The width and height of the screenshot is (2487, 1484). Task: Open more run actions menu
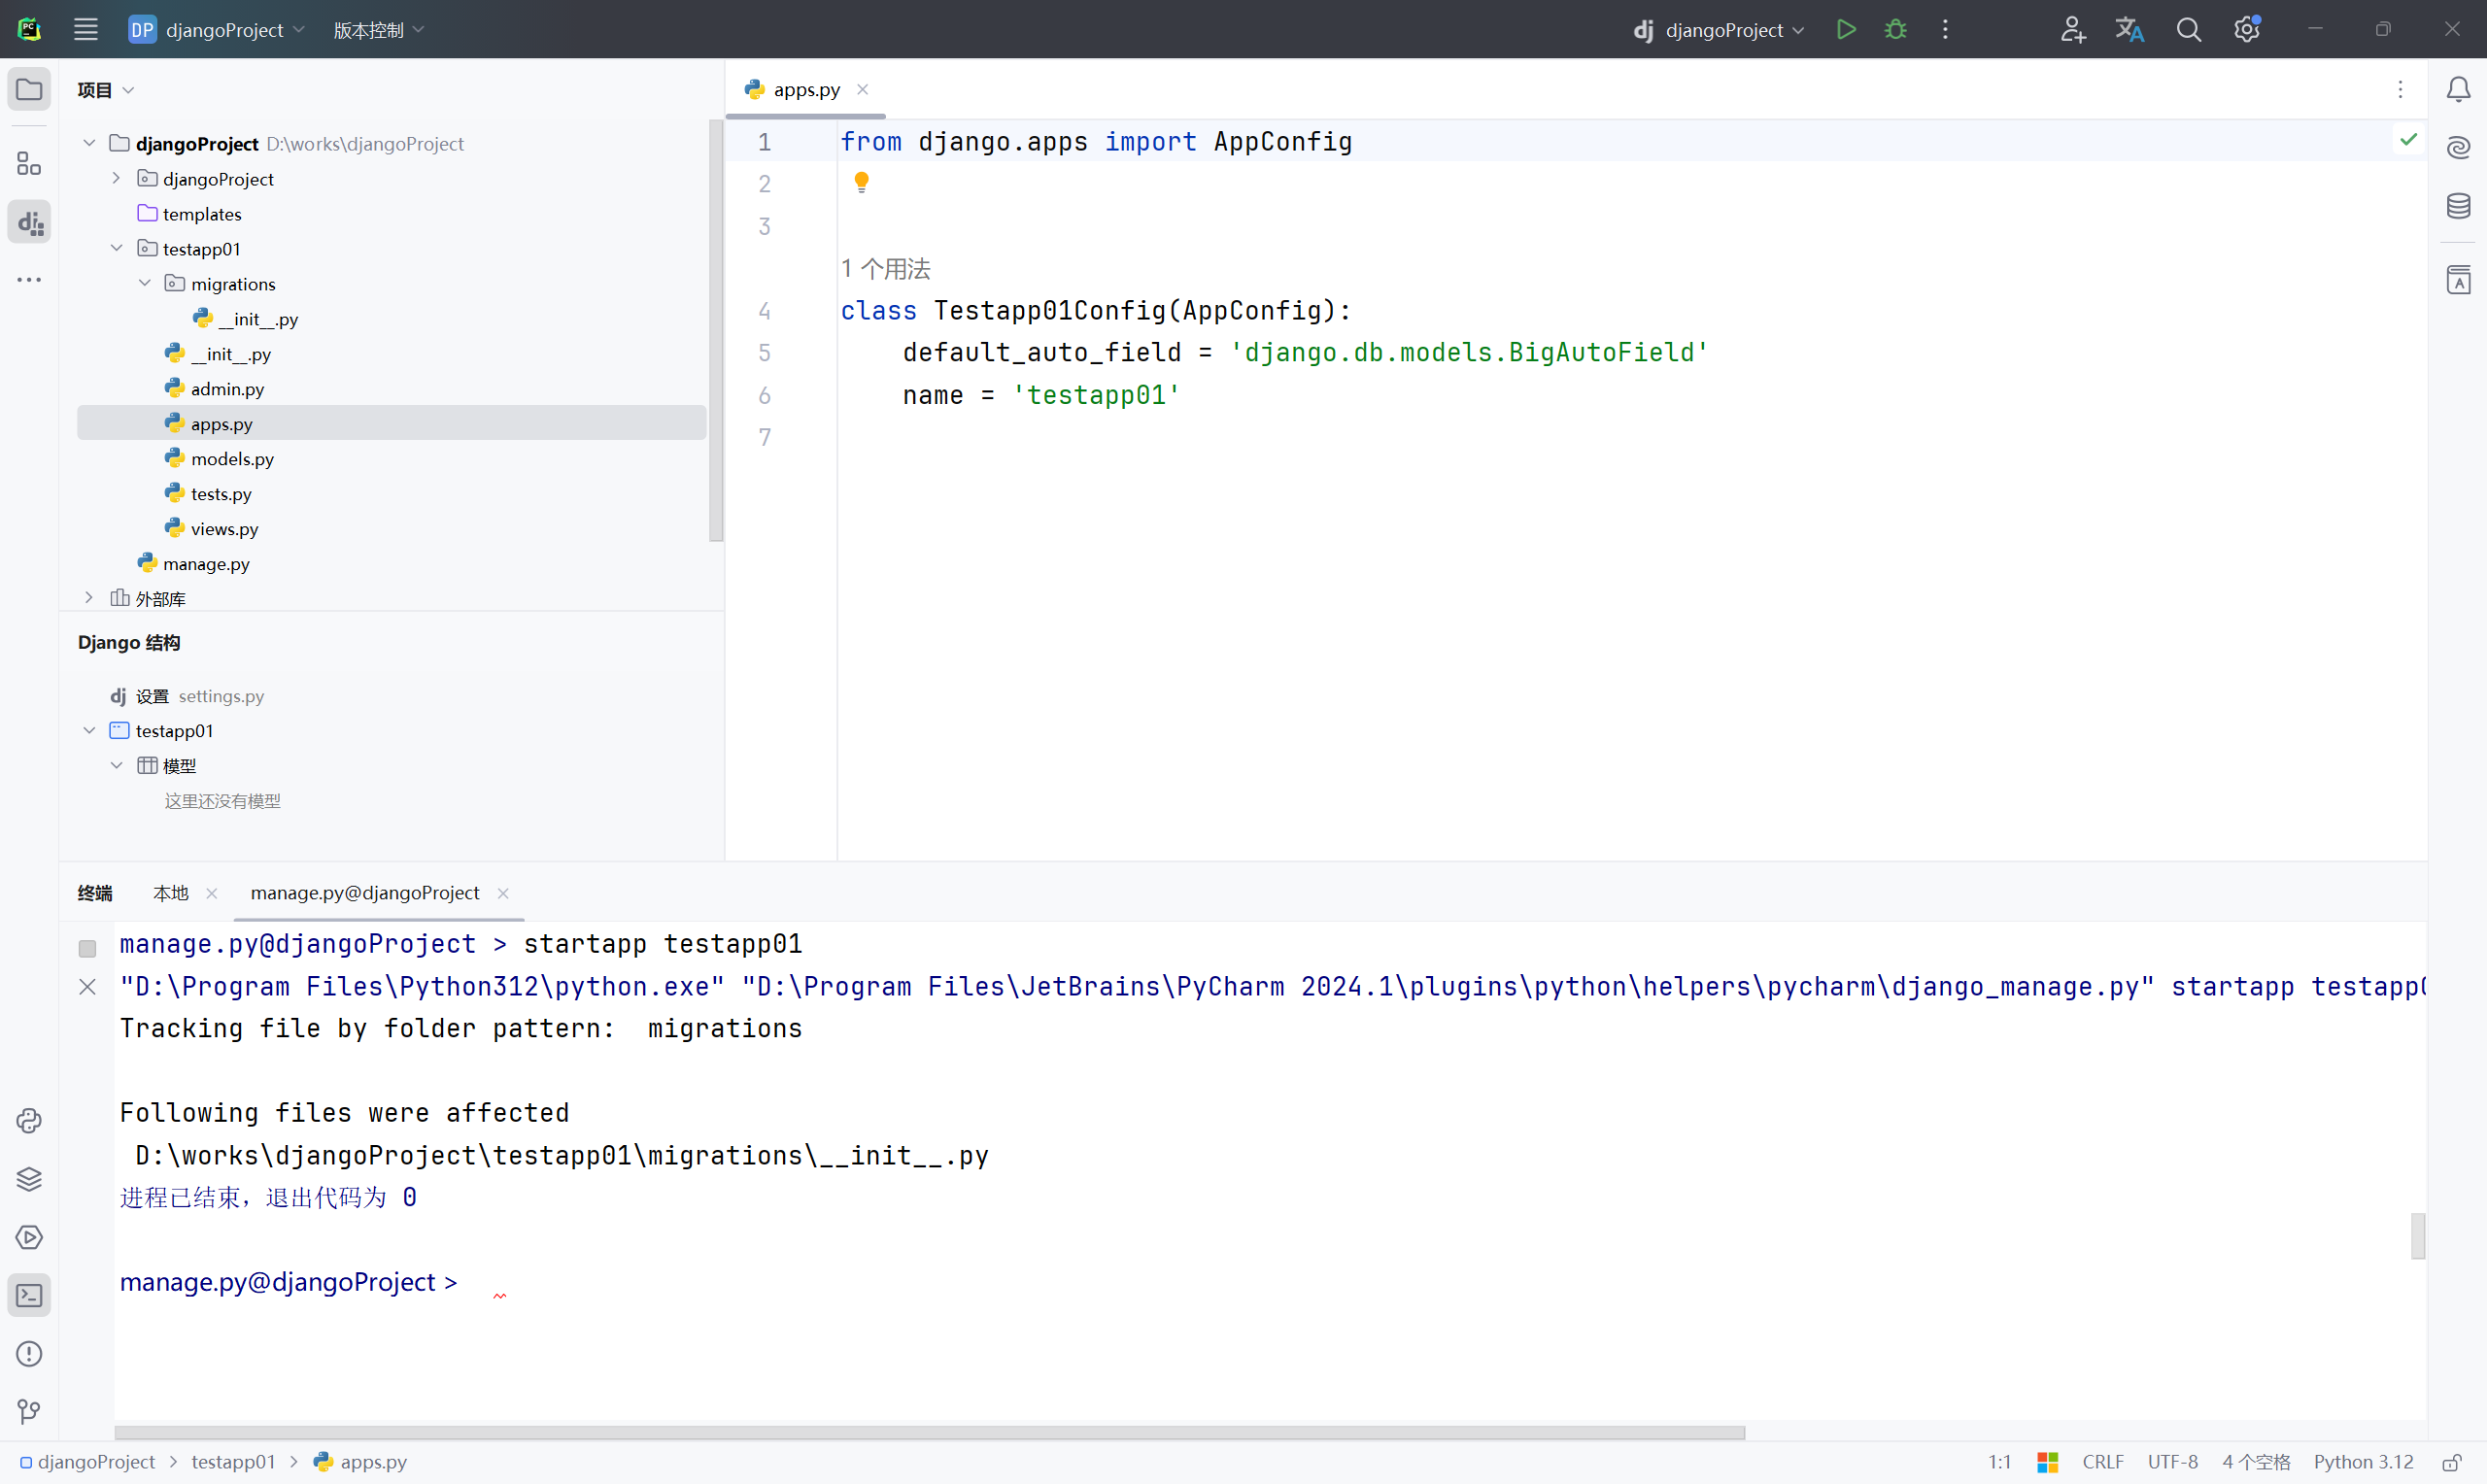click(x=1945, y=29)
